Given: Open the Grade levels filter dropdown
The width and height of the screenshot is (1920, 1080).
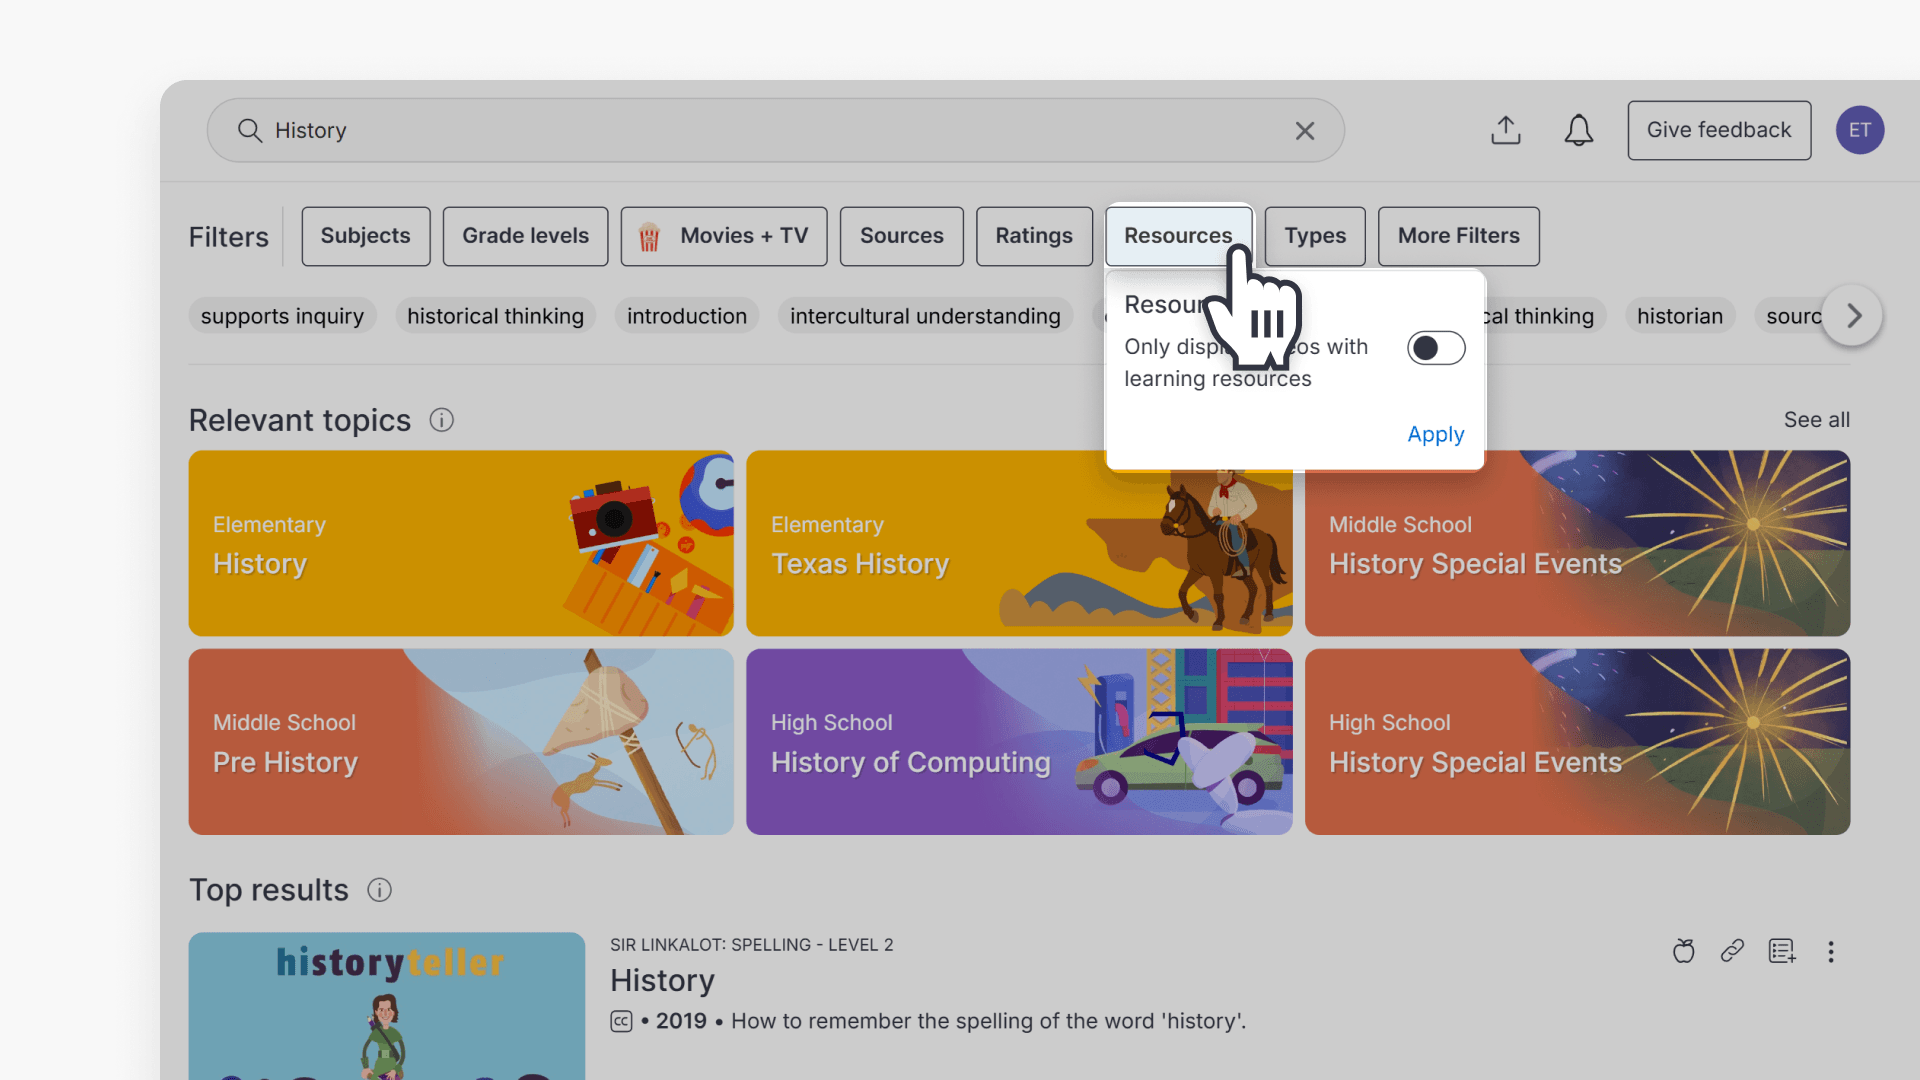Looking at the screenshot, I should point(525,236).
